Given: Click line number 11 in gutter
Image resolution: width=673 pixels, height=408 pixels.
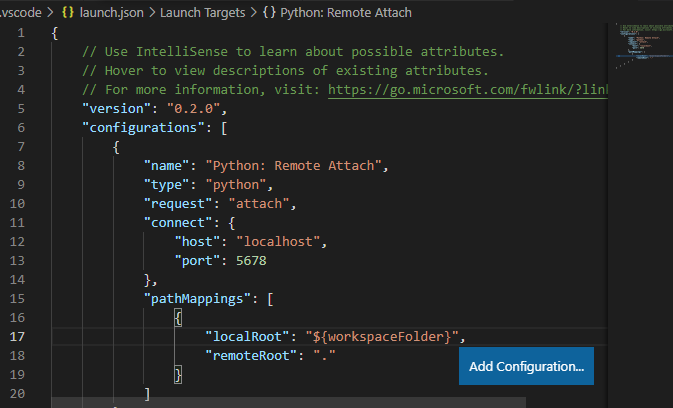Looking at the screenshot, I should pyautogui.click(x=17, y=222).
